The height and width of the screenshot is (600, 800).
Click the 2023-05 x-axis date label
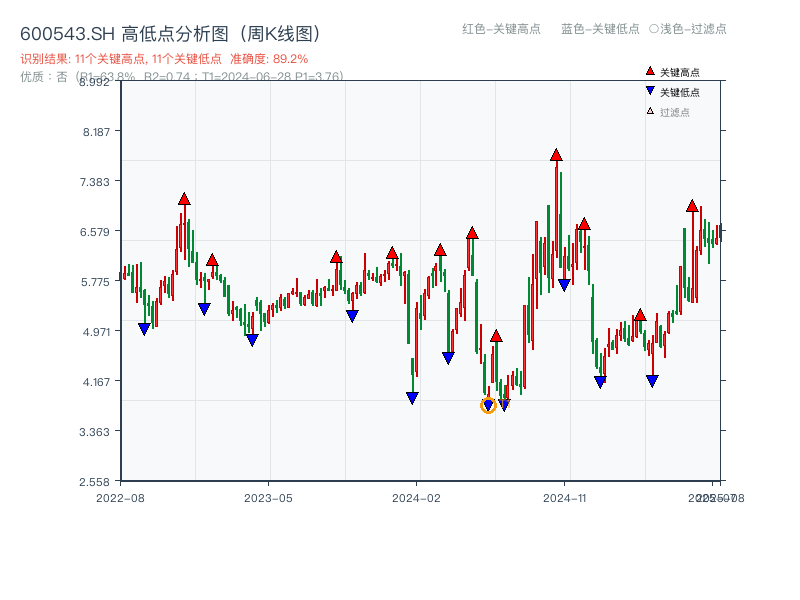tap(268, 498)
